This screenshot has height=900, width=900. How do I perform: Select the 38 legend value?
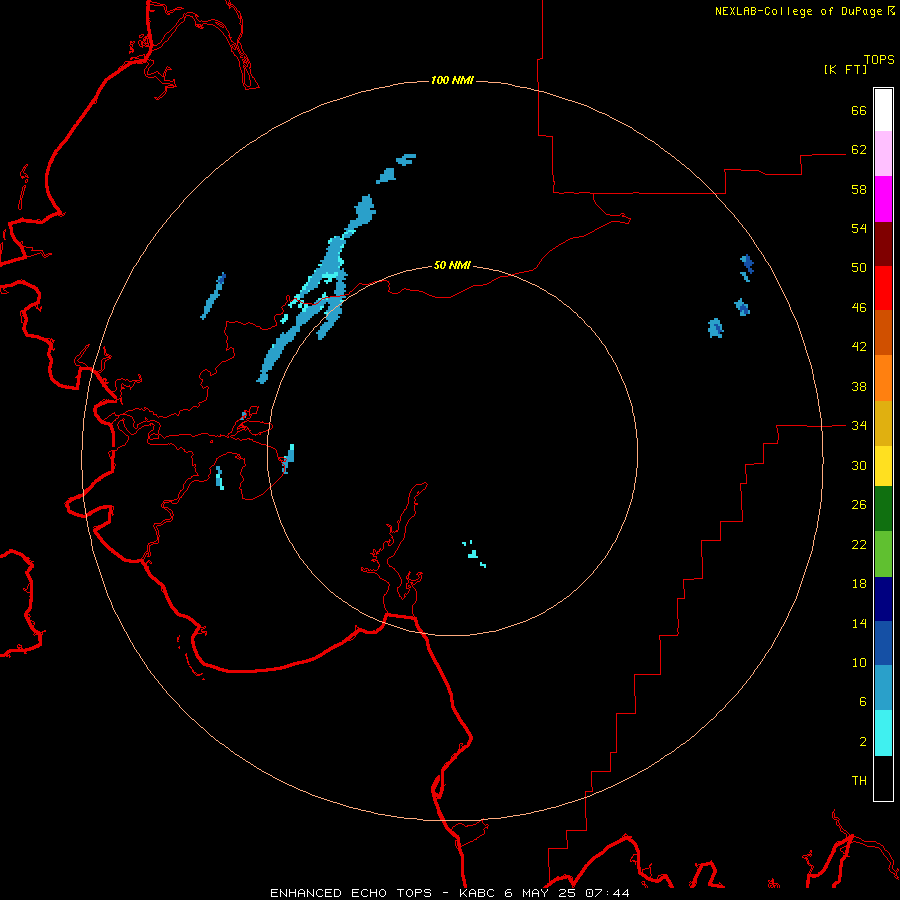click(859, 386)
